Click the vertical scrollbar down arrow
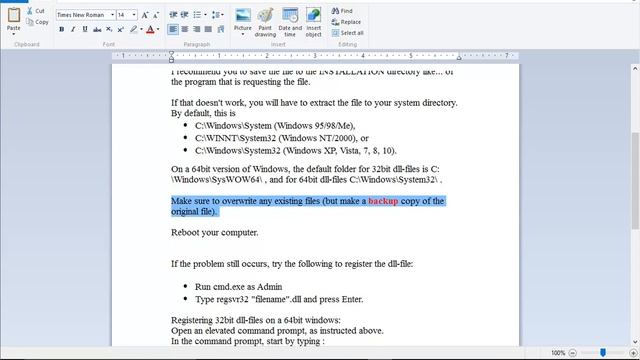Image resolution: width=640 pixels, height=360 pixels. 635,342
